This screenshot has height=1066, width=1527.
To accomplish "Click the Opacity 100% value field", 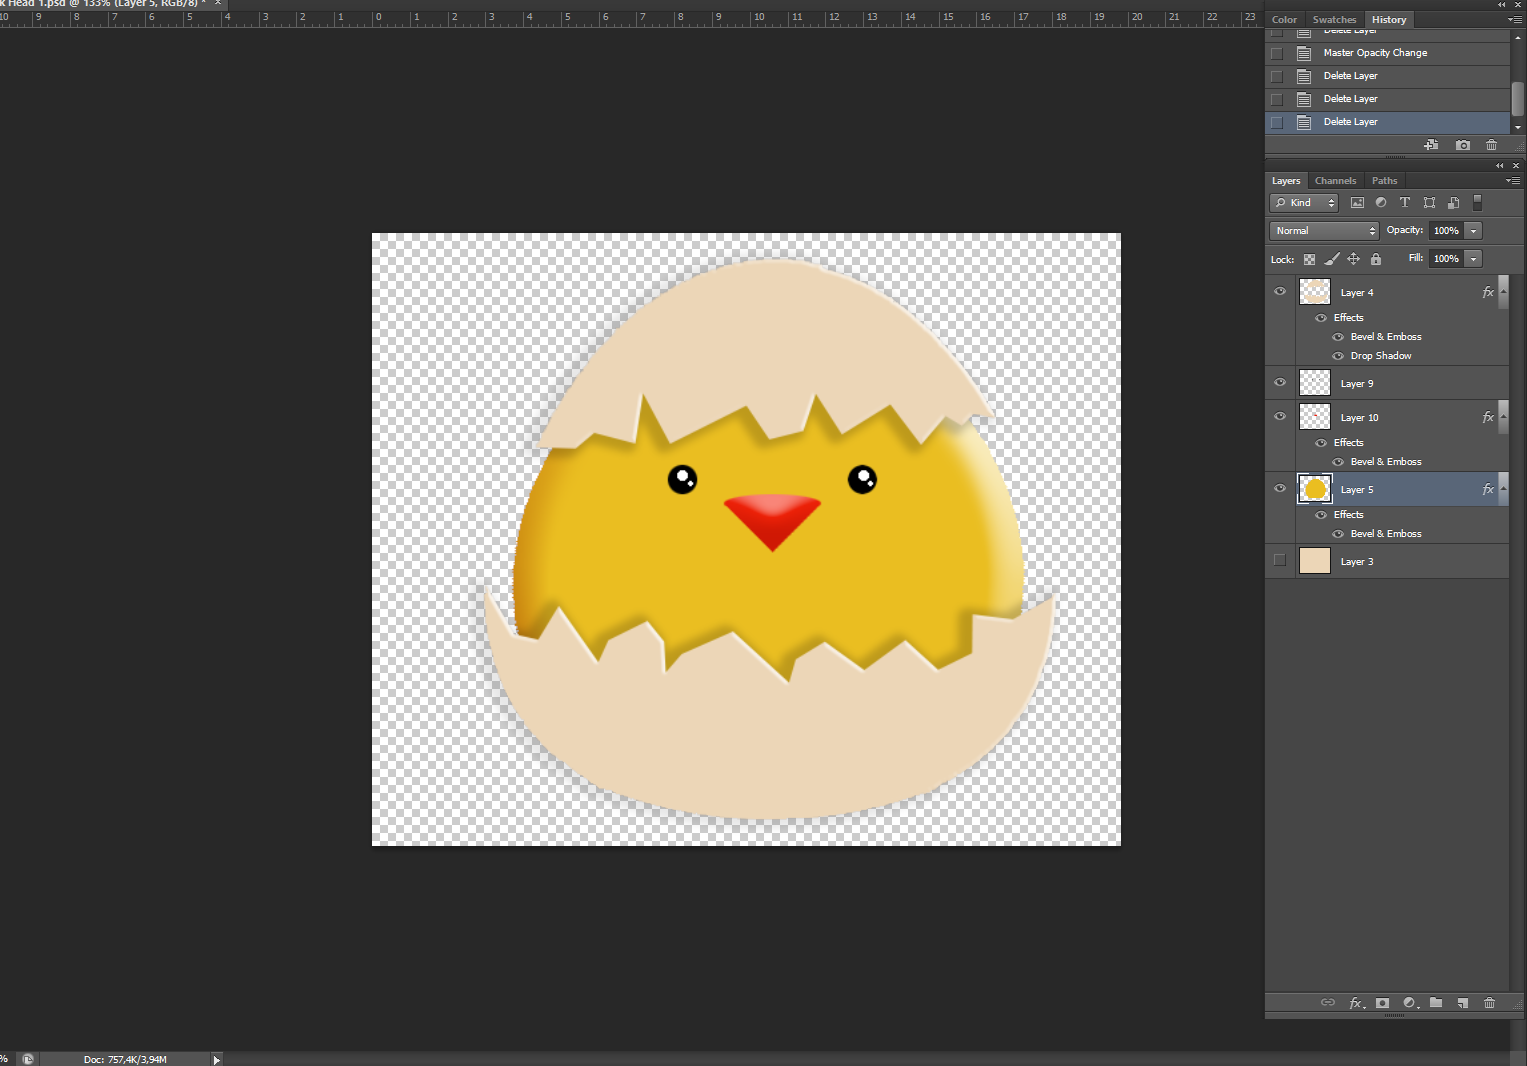I will (1446, 231).
